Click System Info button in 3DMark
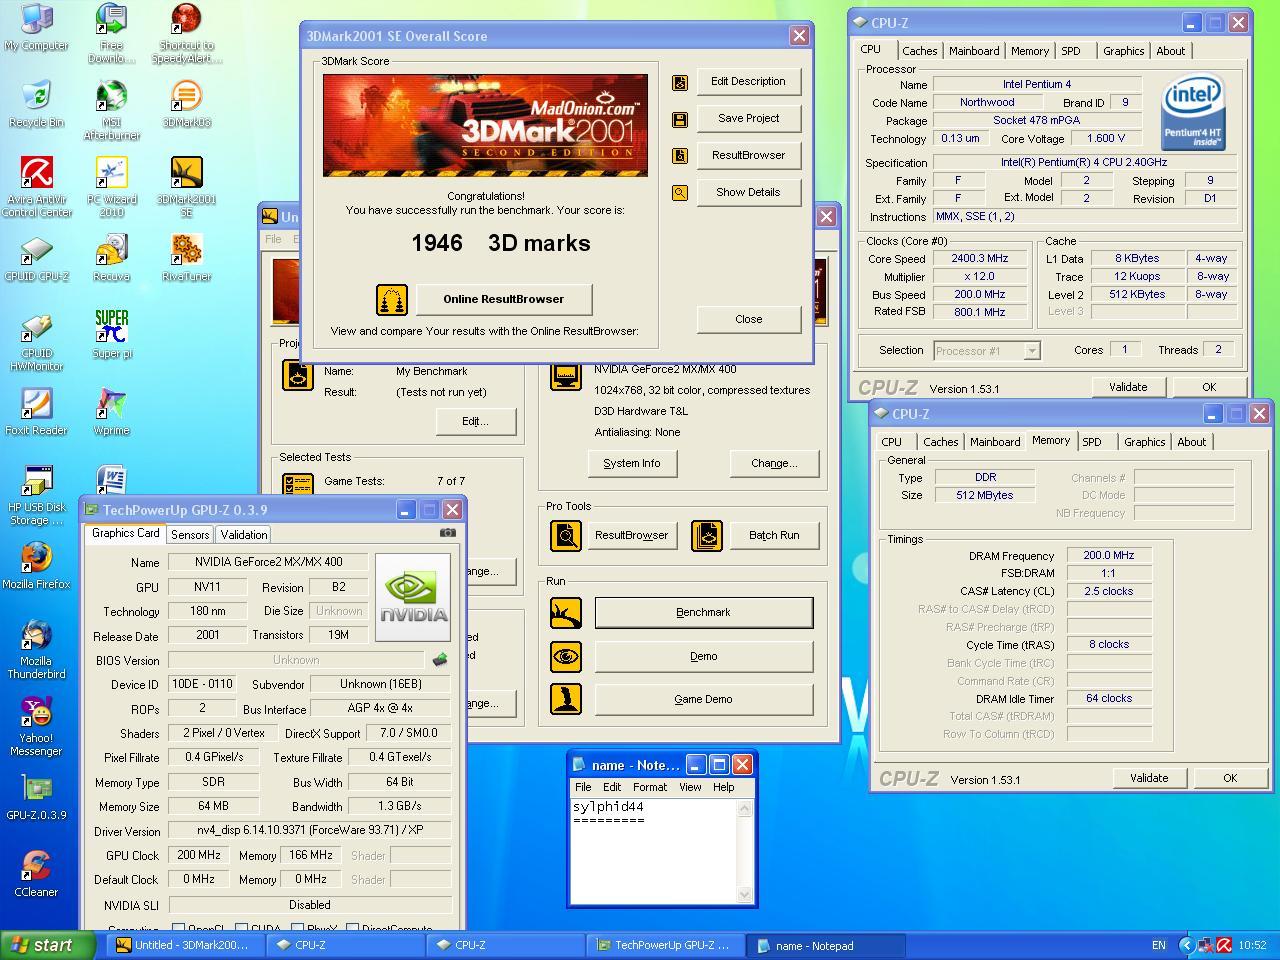 pyautogui.click(x=631, y=464)
